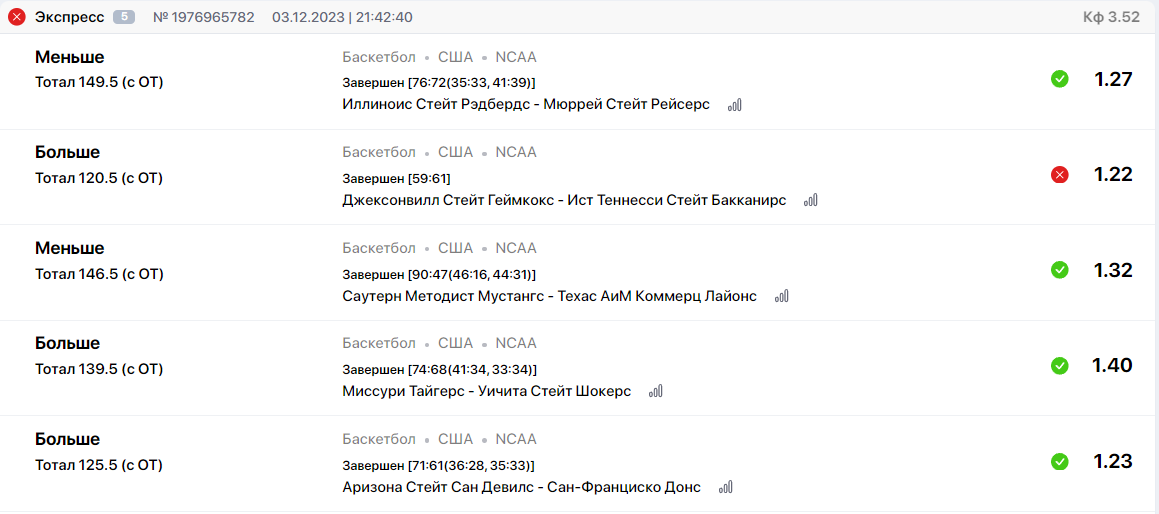Open statistics icon for Саутерн Методист Мустангс match
1159x514 pixels.
(782, 297)
